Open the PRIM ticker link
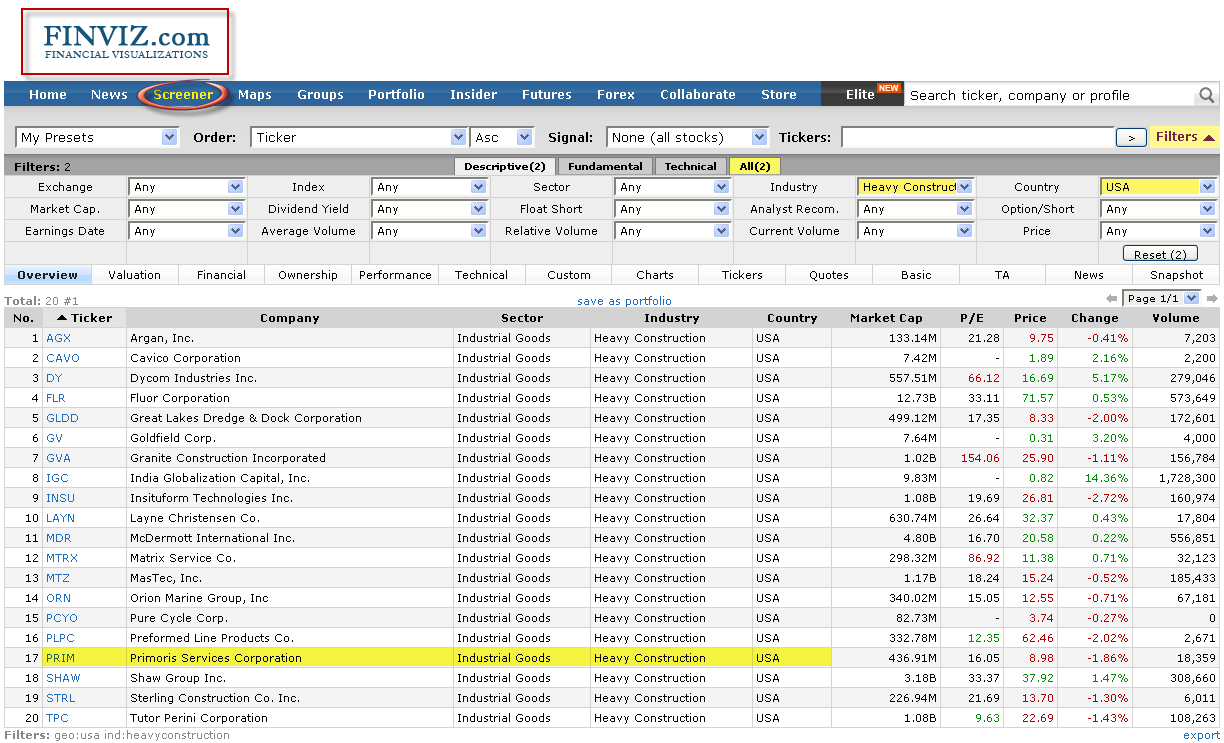 point(60,658)
